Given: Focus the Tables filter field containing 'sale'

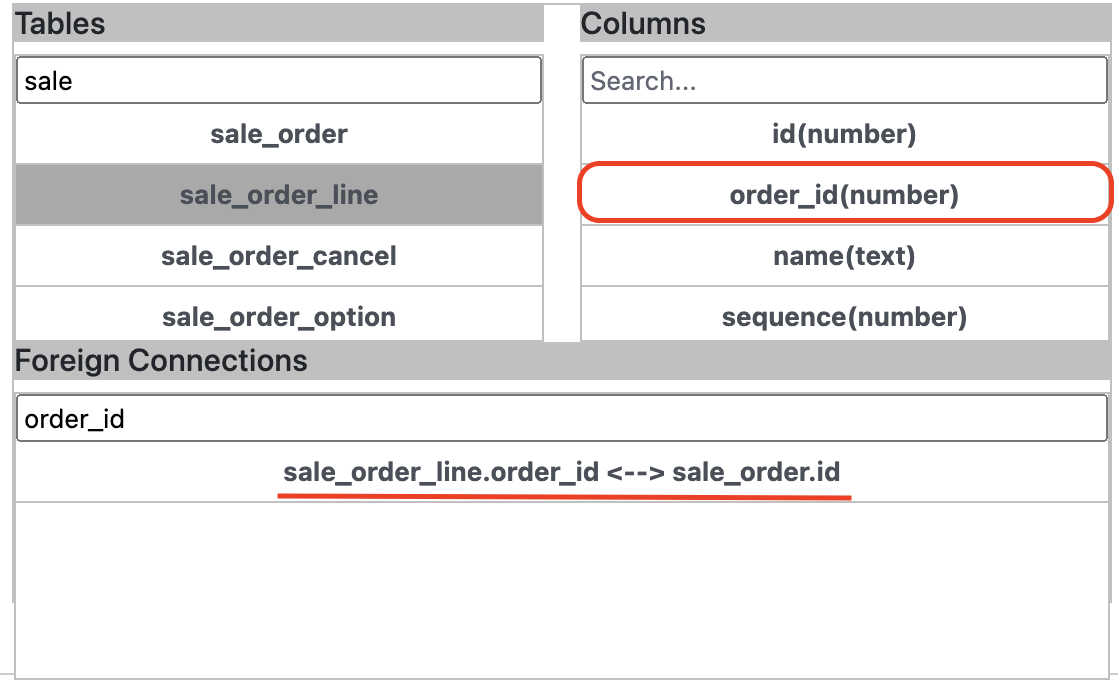Looking at the screenshot, I should [279, 81].
